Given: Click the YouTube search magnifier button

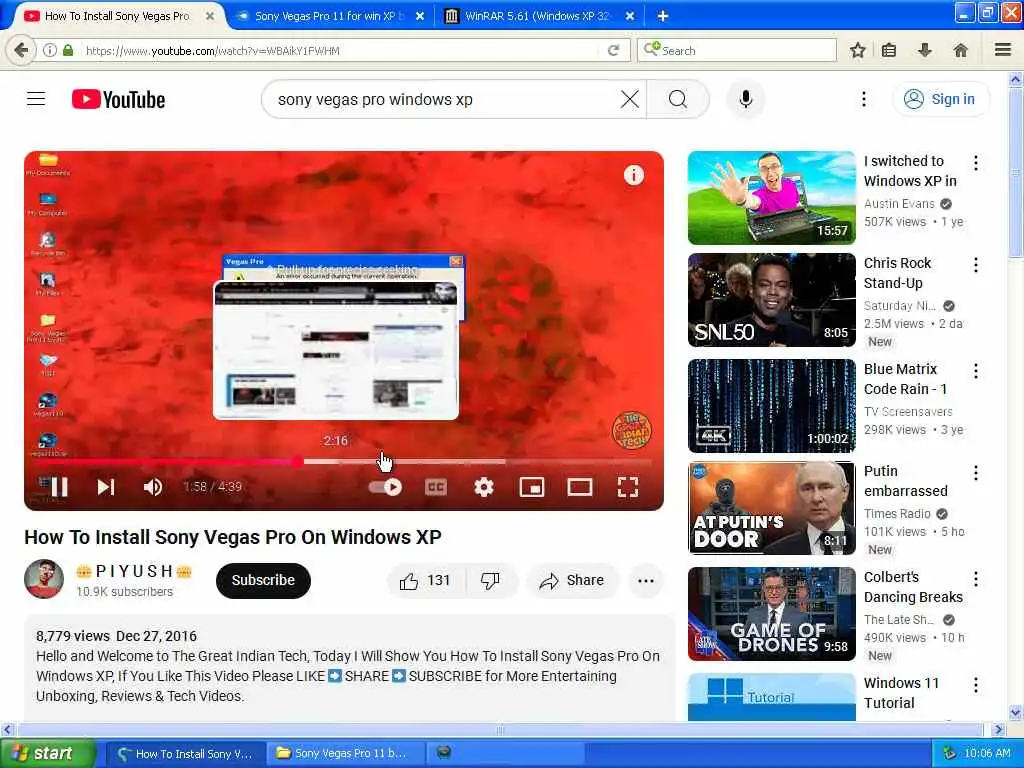Looking at the screenshot, I should (x=678, y=99).
